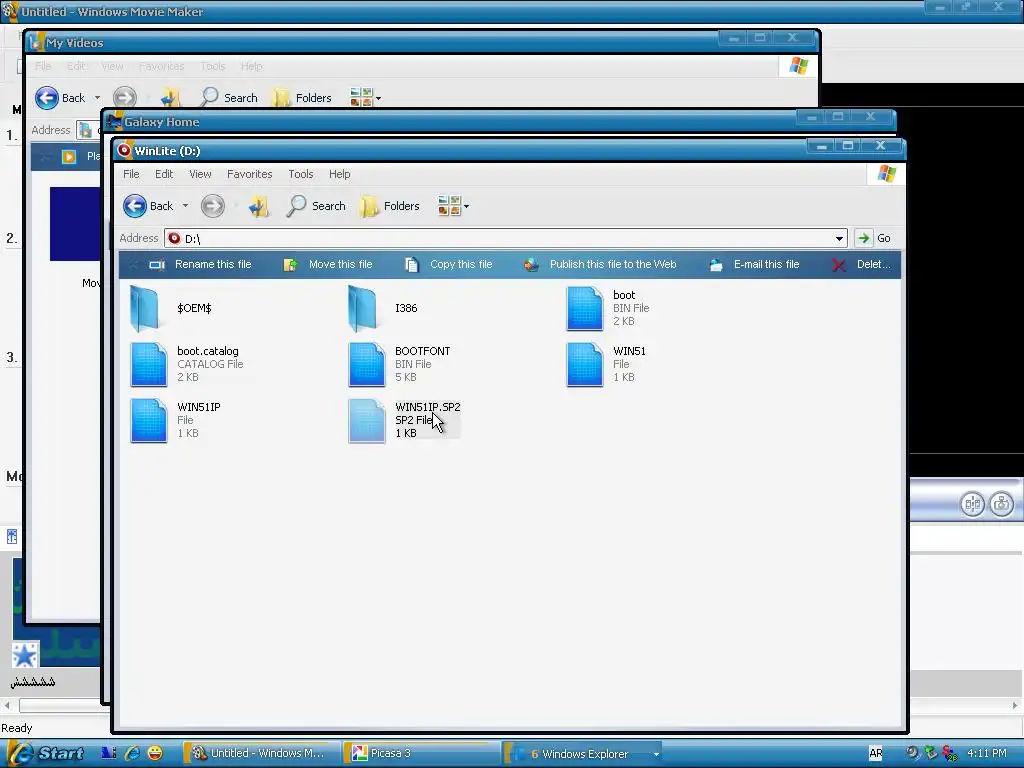Screen dimensions: 1024x768
Task: Open the View menu in WinLite window
Action: click(200, 174)
